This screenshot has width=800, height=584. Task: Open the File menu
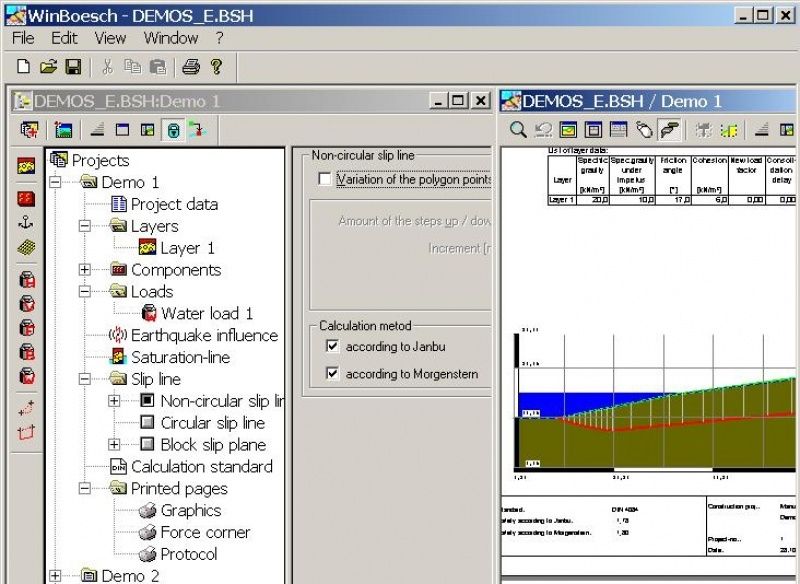pyautogui.click(x=23, y=38)
